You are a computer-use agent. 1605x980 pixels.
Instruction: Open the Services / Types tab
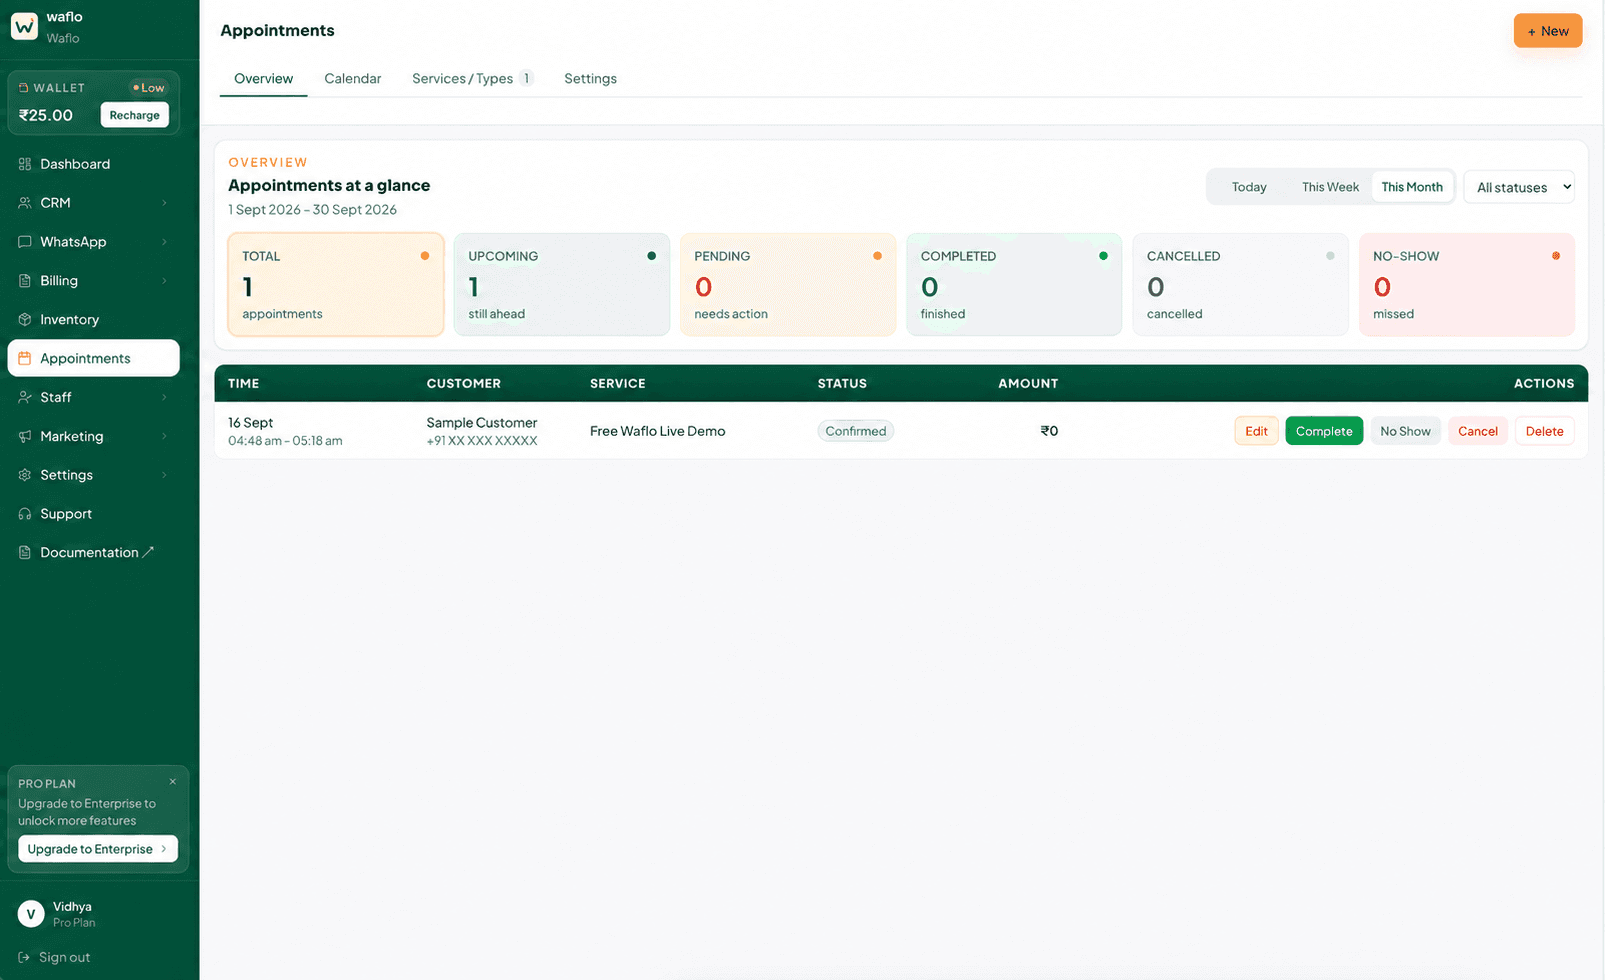[473, 79]
